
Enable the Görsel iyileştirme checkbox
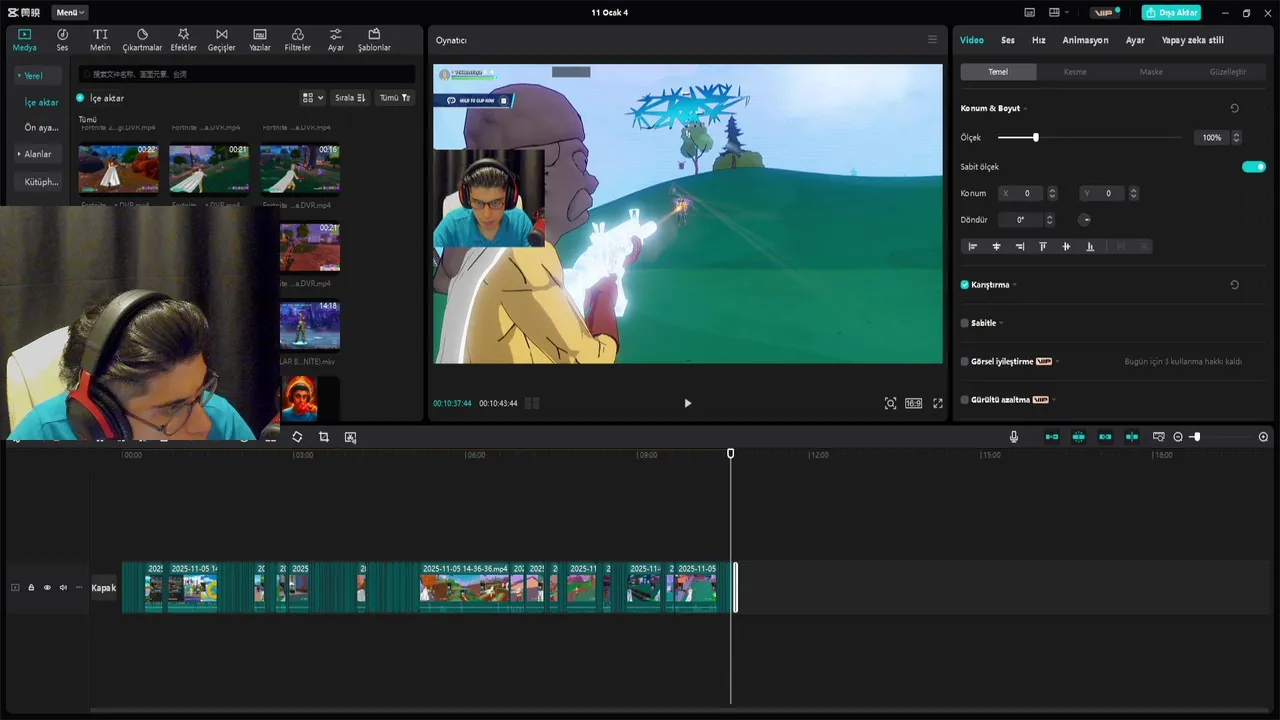coord(965,362)
